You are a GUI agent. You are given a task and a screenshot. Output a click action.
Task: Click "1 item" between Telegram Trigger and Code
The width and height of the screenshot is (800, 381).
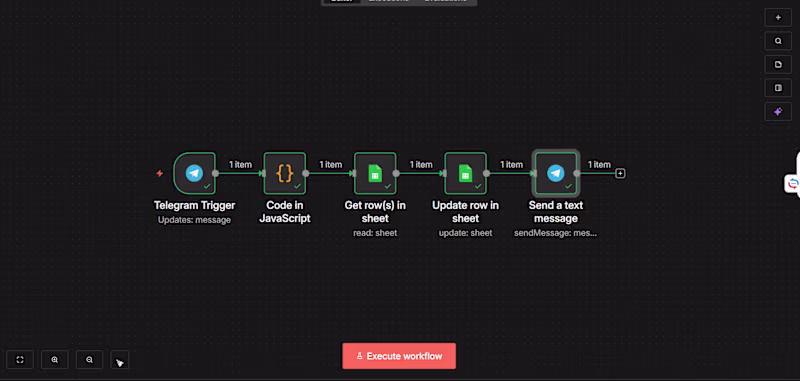240,165
